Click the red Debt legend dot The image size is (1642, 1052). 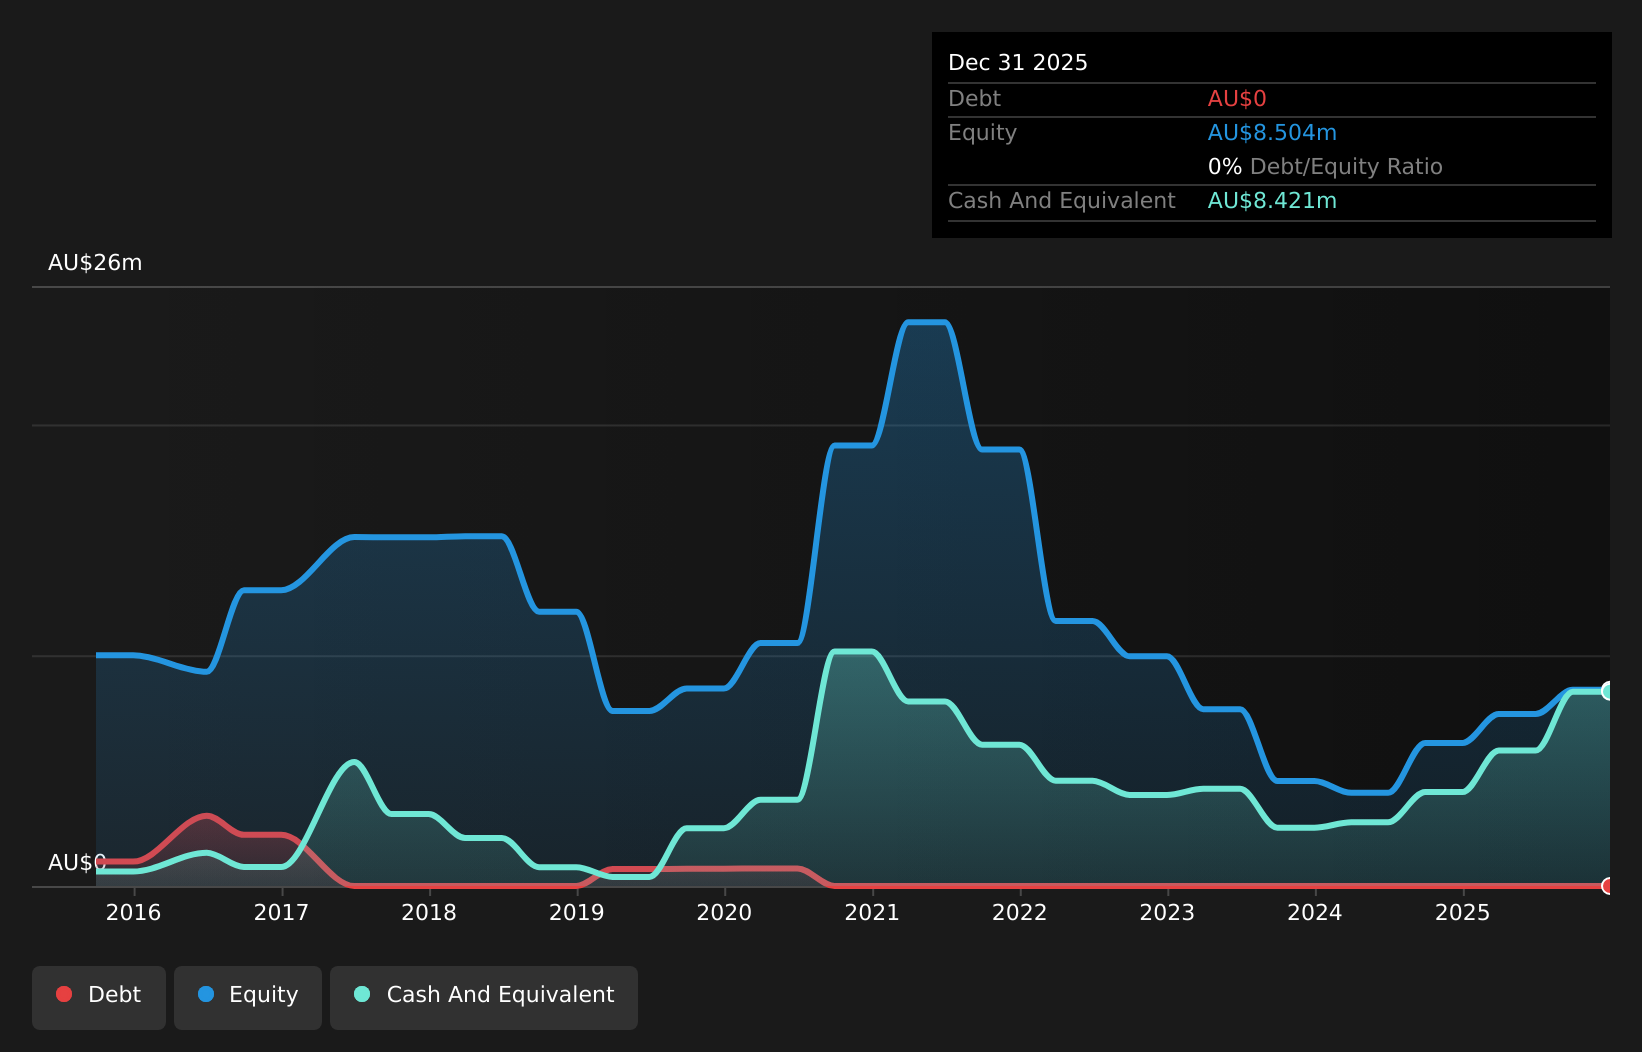64,994
